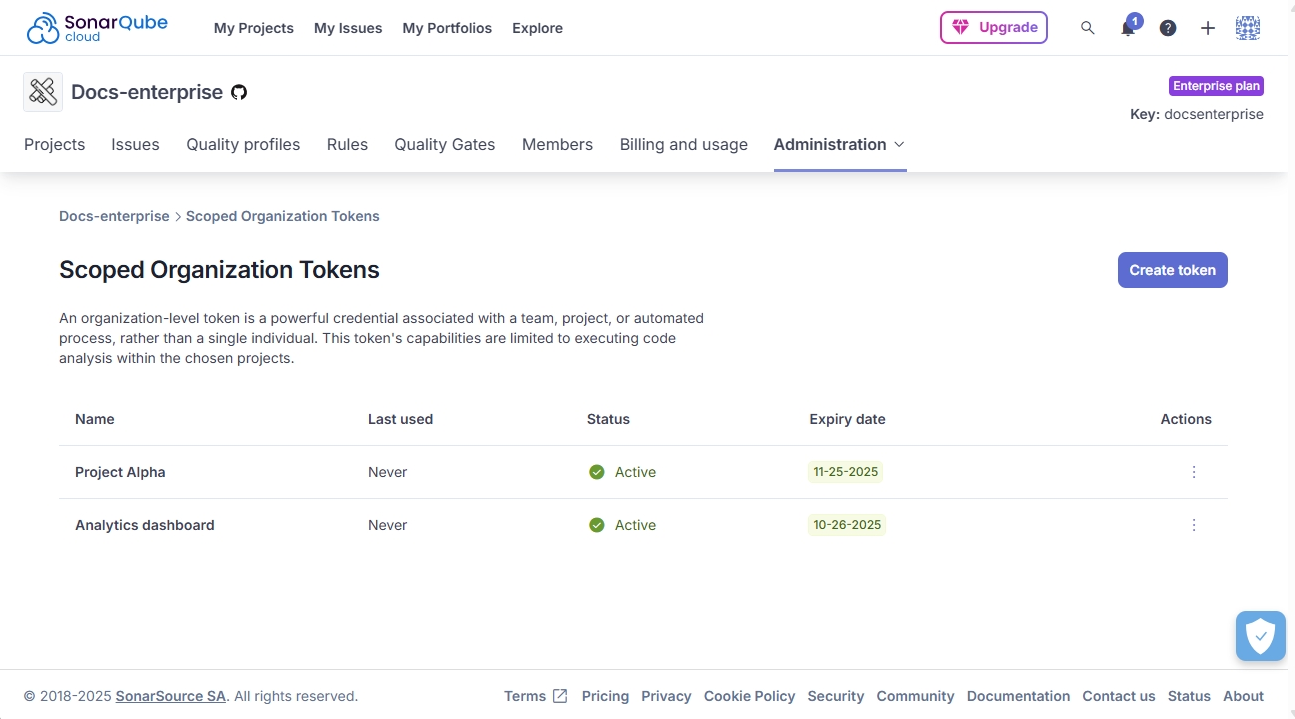The height and width of the screenshot is (719, 1295).
Task: Open the user avatar menu
Action: point(1248,28)
